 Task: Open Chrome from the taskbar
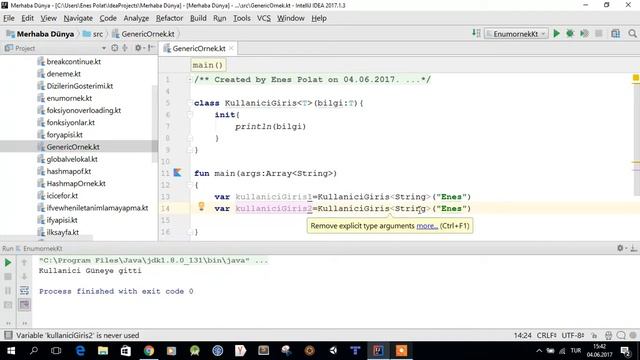pyautogui.click(x=149, y=351)
